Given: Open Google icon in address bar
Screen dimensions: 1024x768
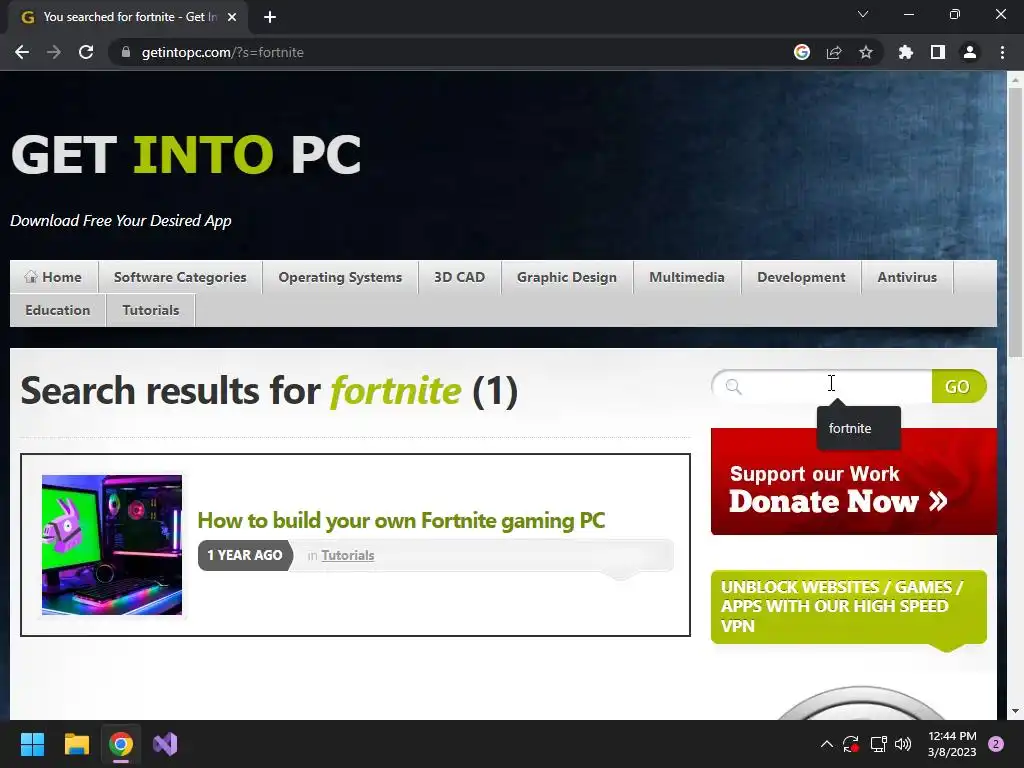Looking at the screenshot, I should [x=802, y=52].
